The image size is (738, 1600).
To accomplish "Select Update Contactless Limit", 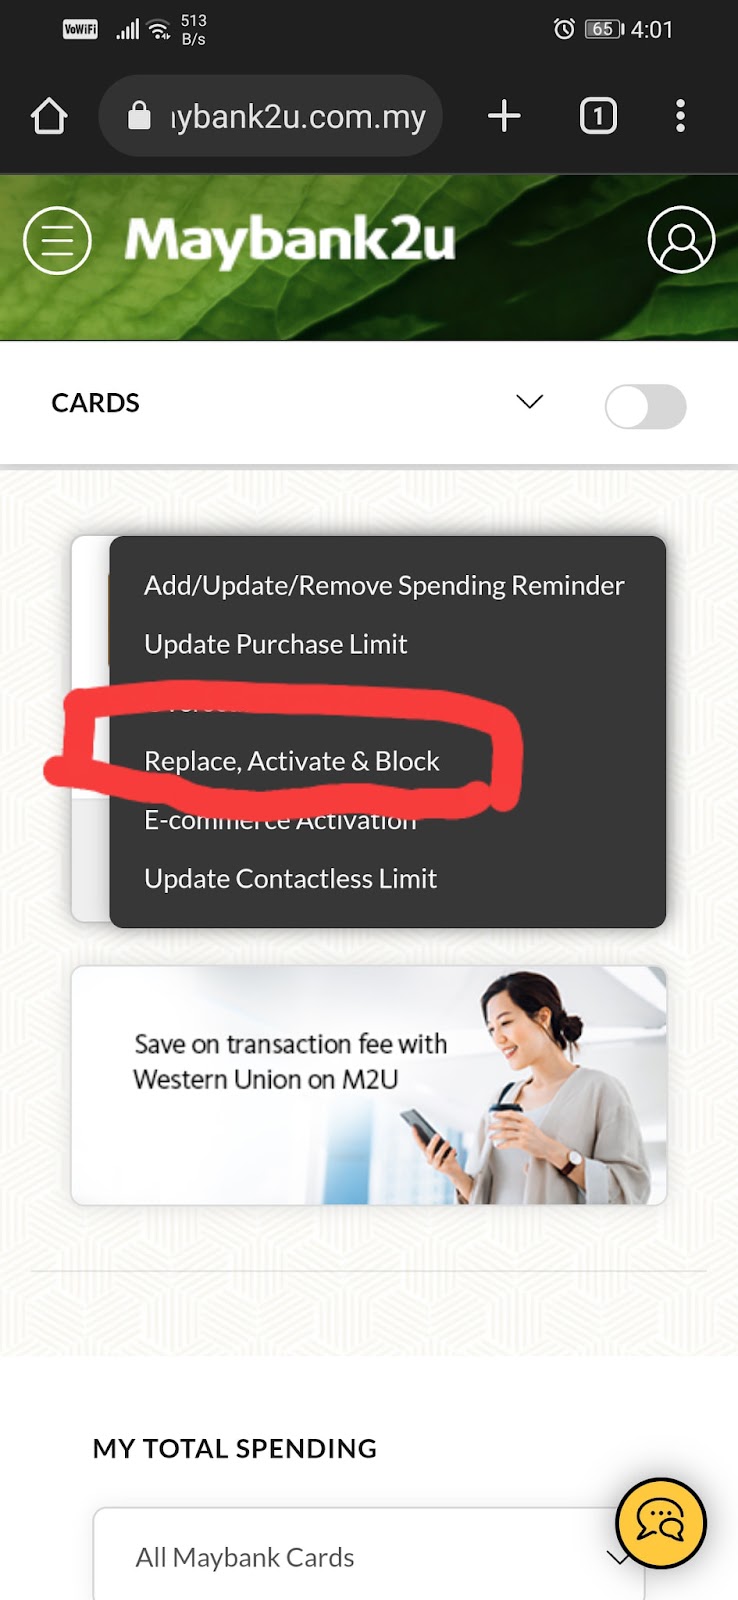I will click(x=291, y=878).
